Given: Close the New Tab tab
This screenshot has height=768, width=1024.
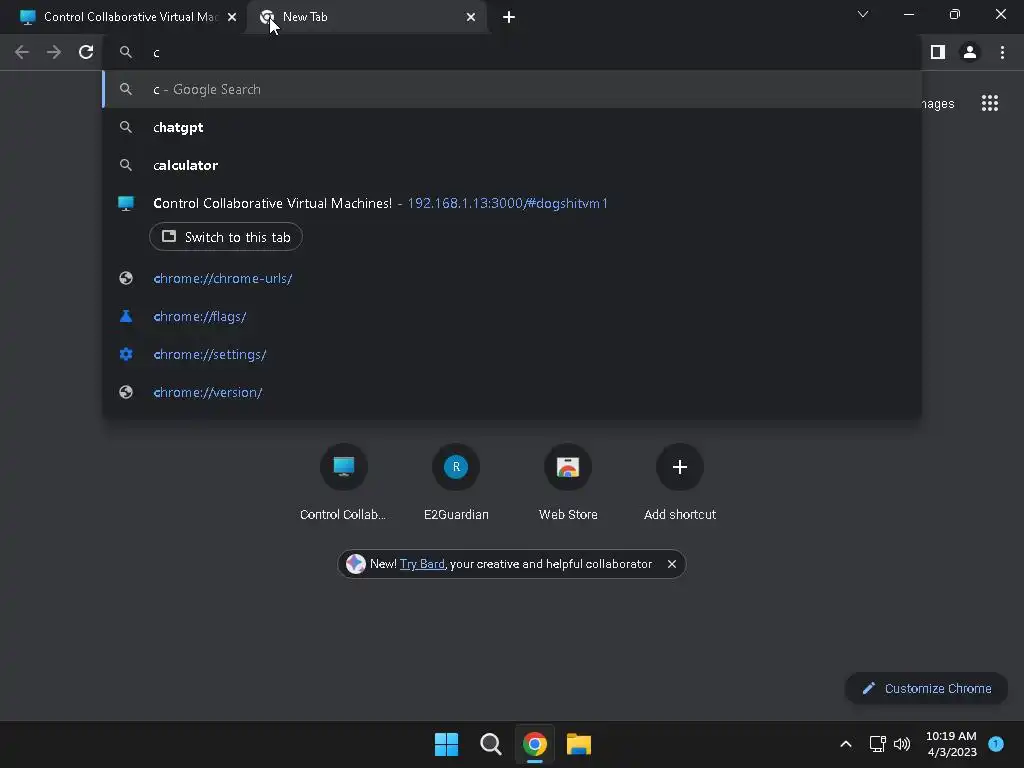Looking at the screenshot, I should pyautogui.click(x=471, y=17).
